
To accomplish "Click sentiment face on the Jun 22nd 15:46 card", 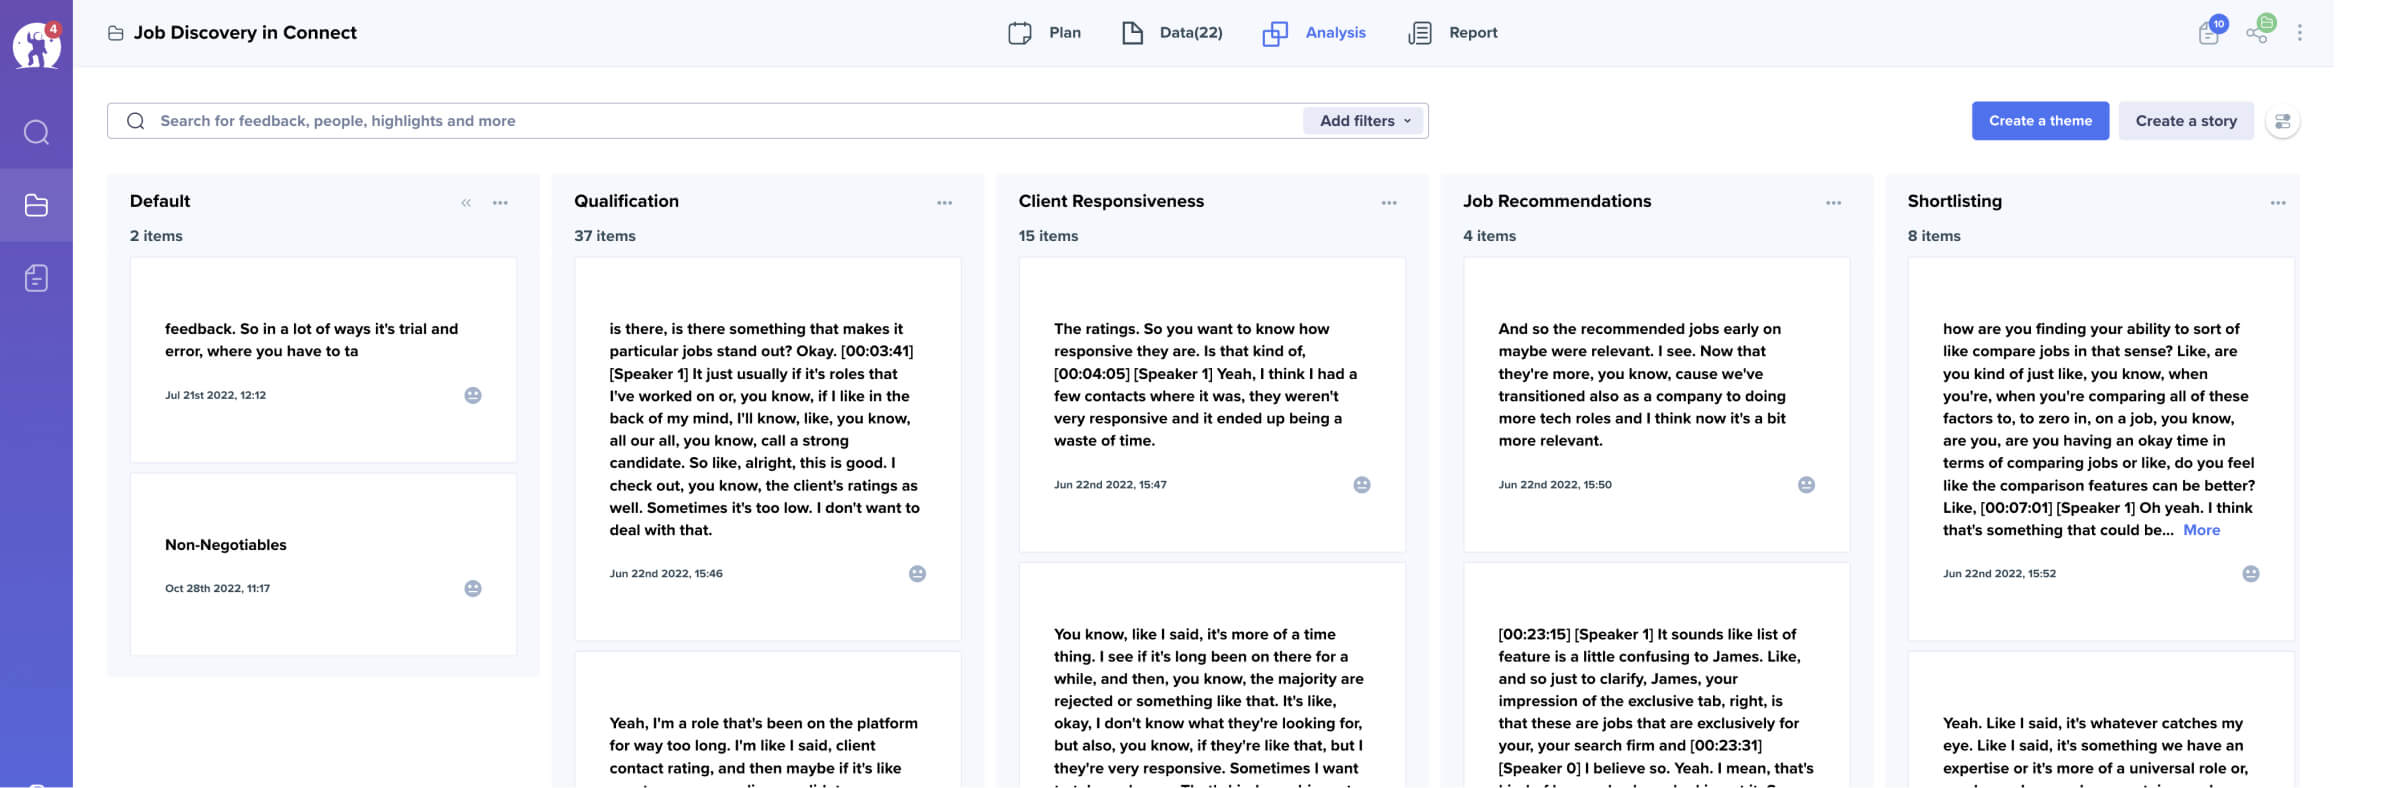I will (x=917, y=573).
